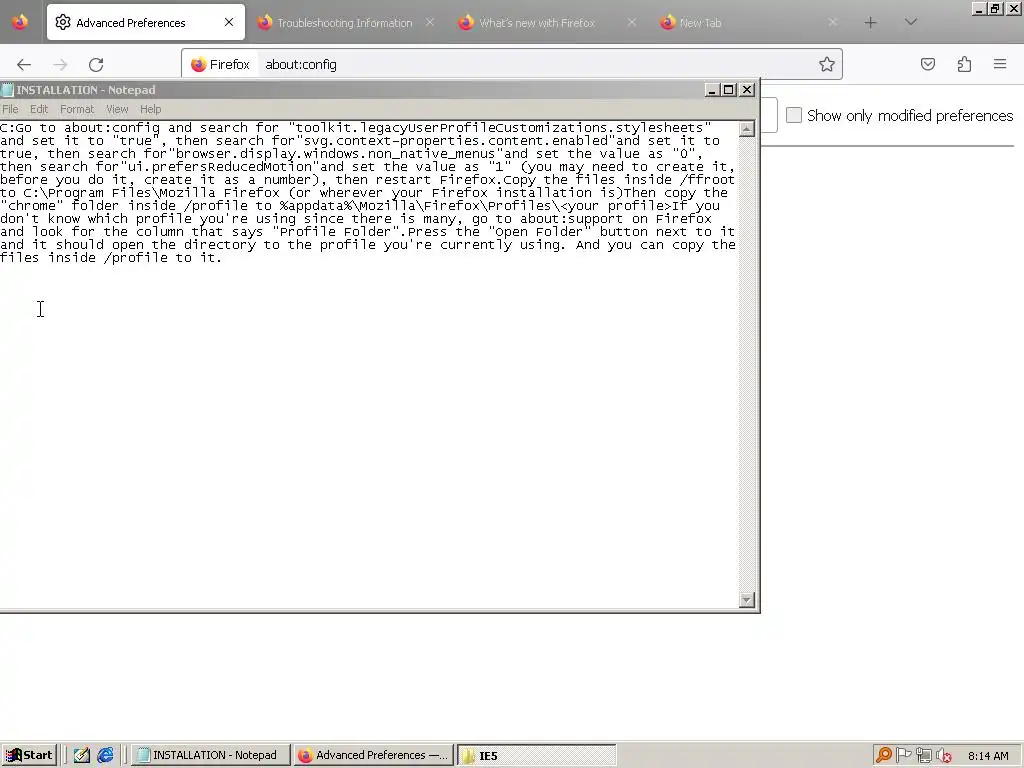
Task: Click the Notepad title bar document icon
Action: pos(7,90)
